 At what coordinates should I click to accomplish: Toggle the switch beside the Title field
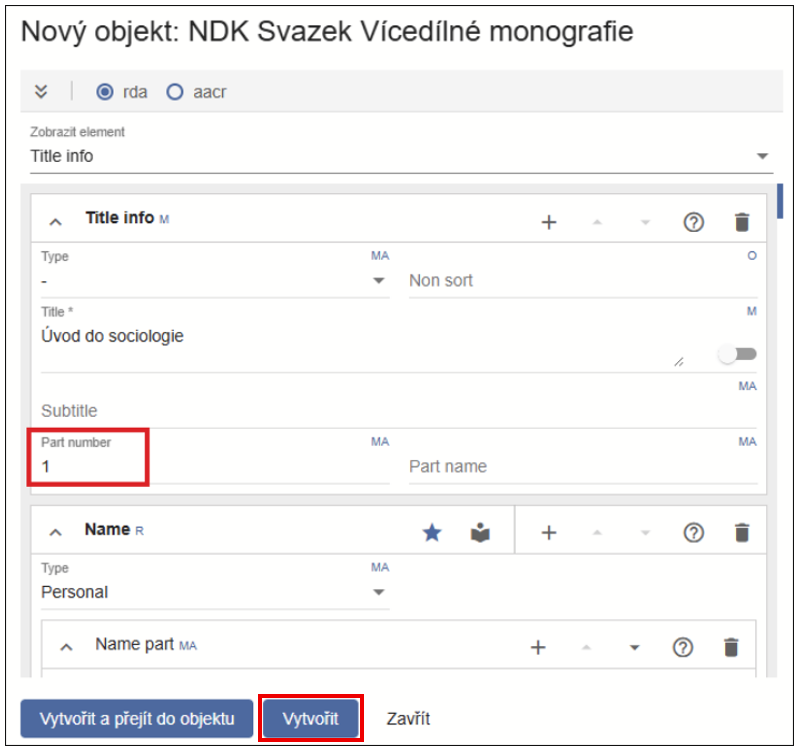737,354
